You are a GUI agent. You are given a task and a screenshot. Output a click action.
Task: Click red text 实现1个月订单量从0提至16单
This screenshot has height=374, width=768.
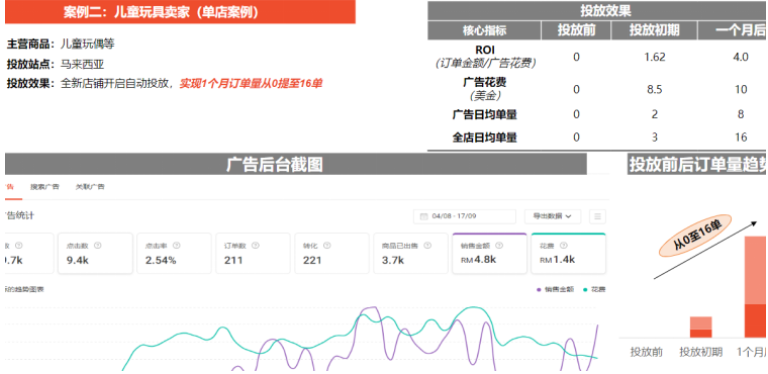251,84
